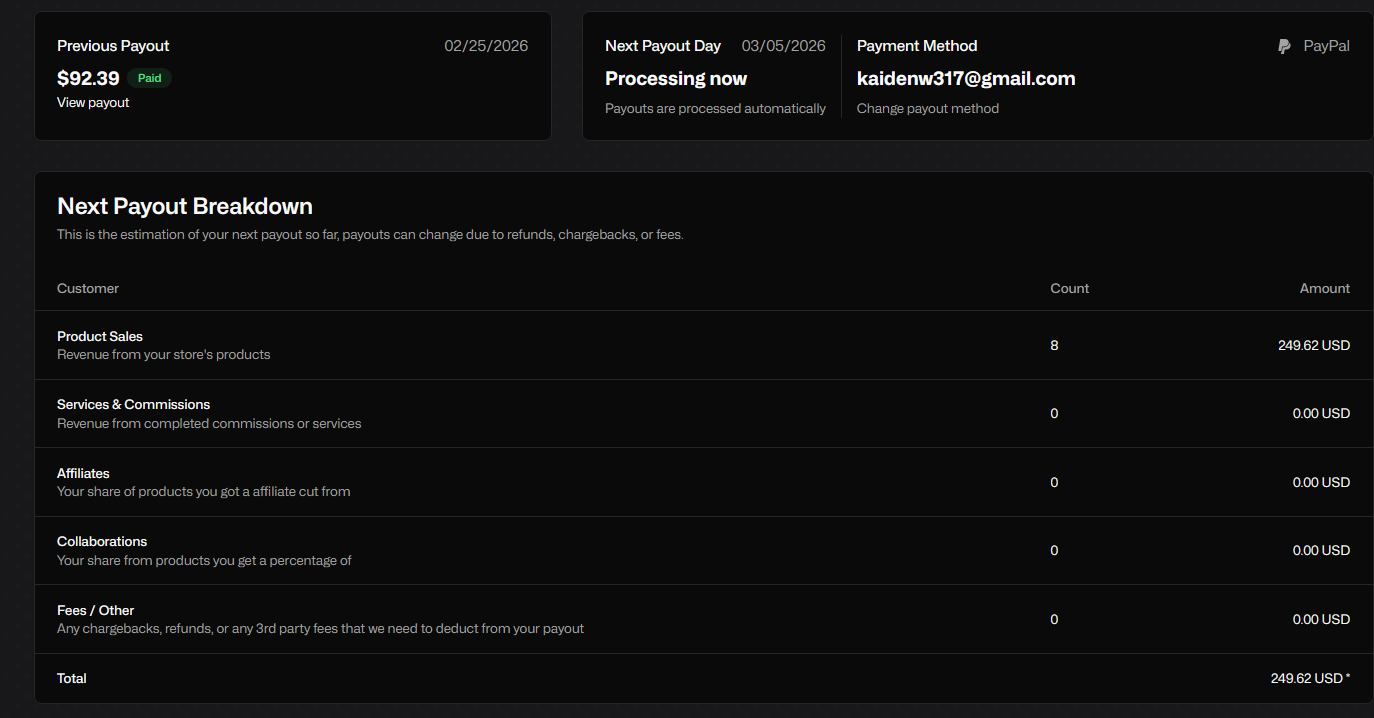
Task: Click the 249.62 USD total amount
Action: click(1310, 678)
